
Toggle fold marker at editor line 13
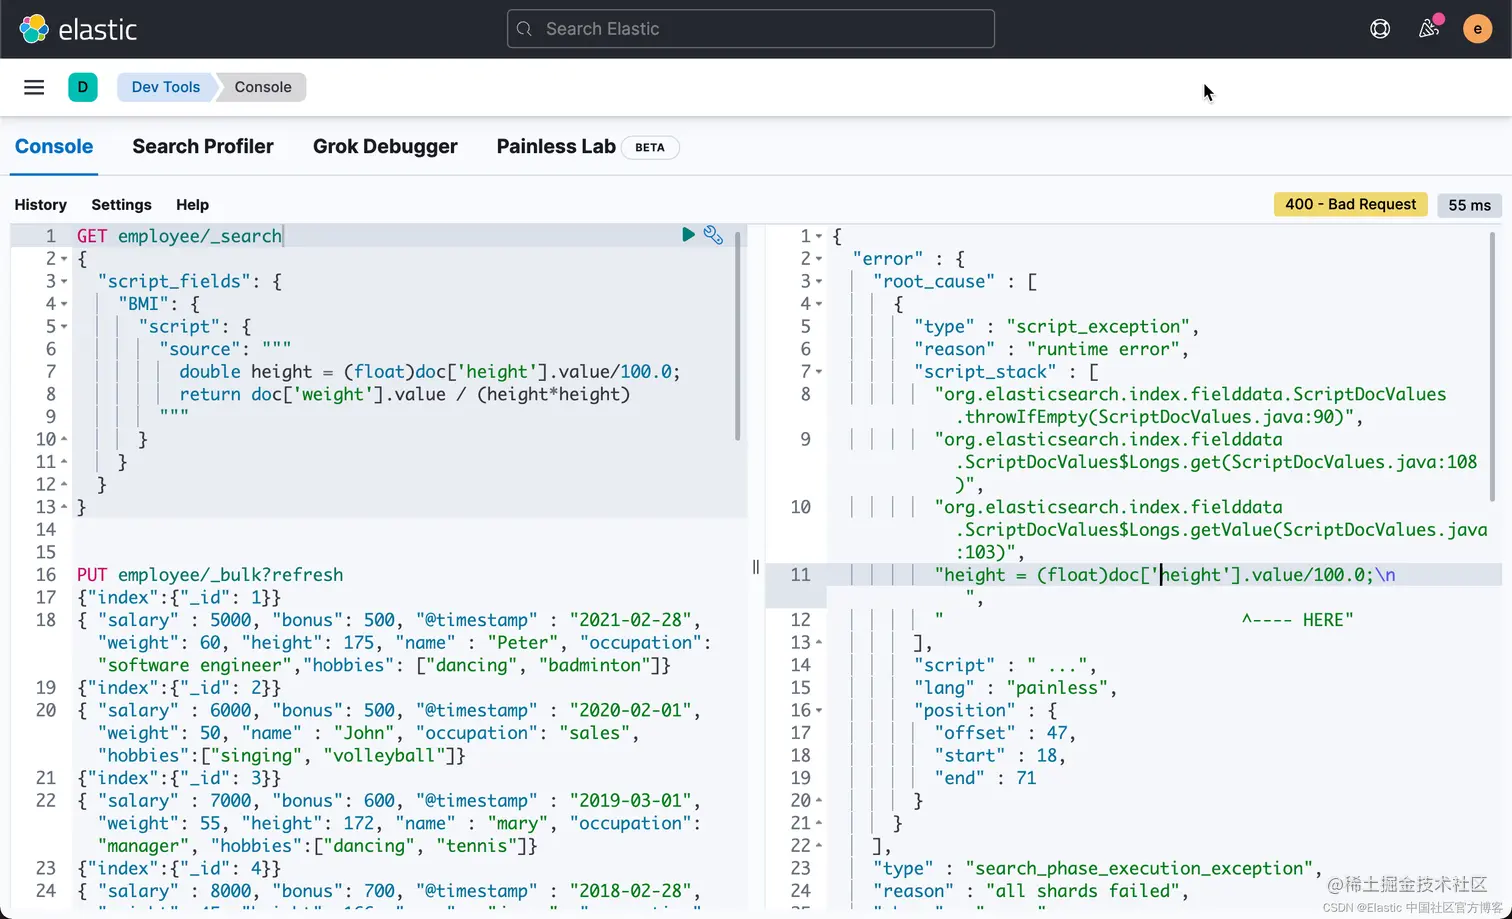tap(64, 507)
